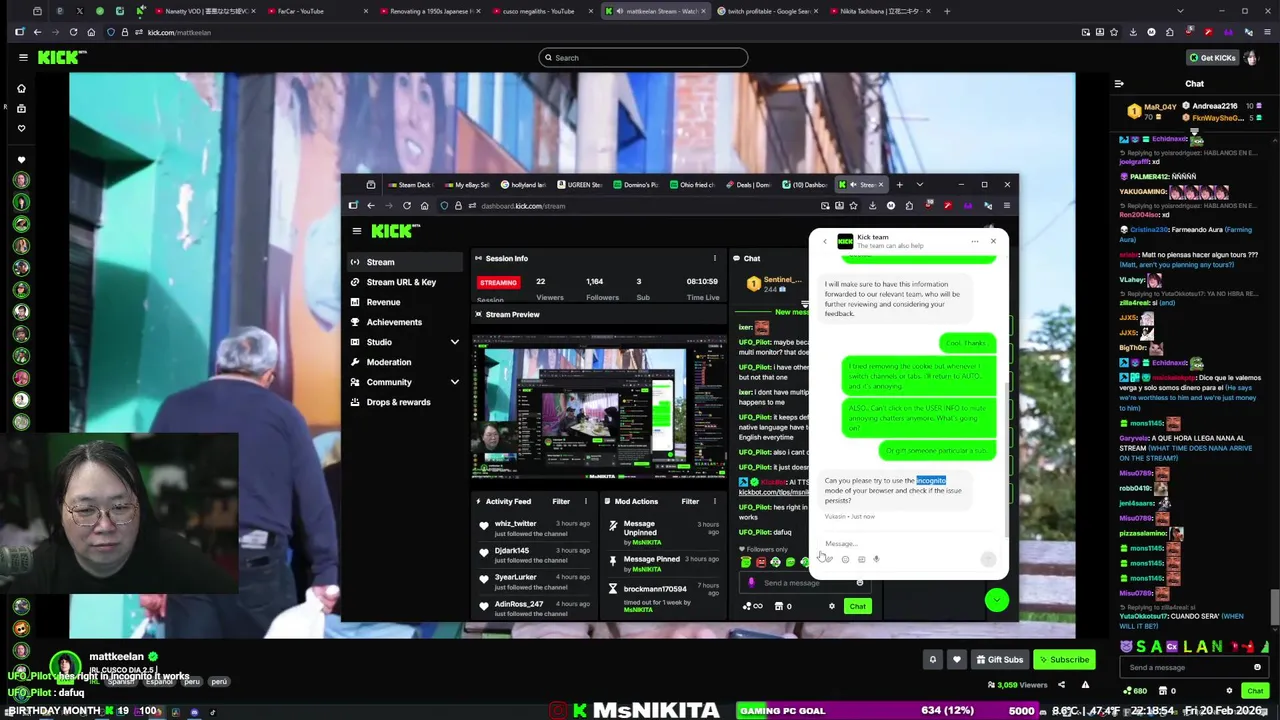Toggle stream notifications bell
1280x720 pixels.
tap(932, 660)
